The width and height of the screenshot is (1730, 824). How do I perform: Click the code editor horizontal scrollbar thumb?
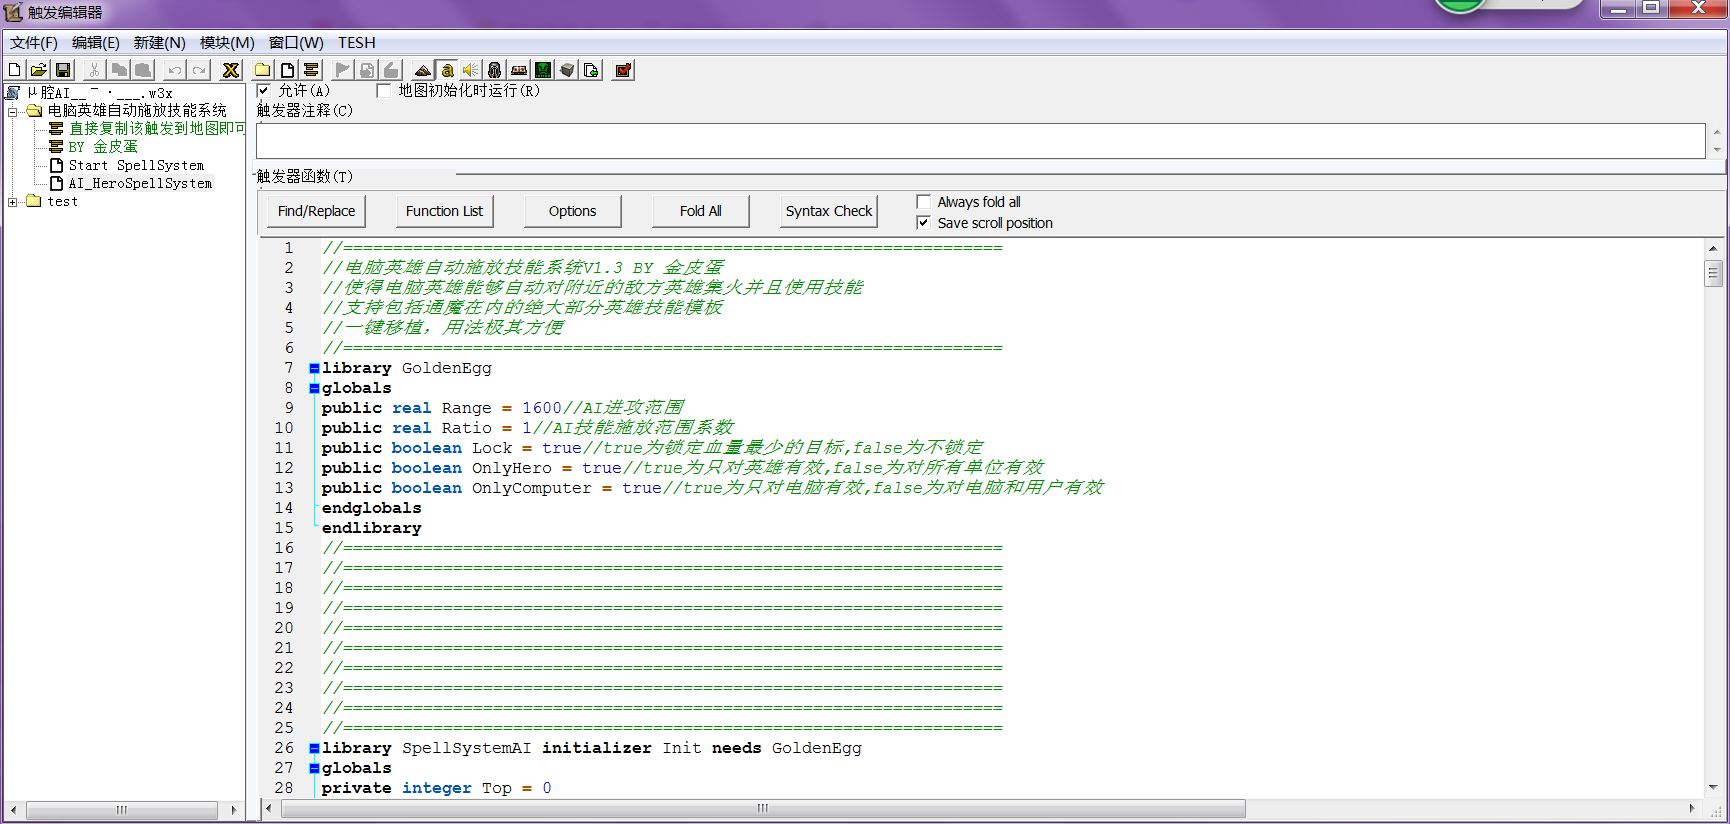[x=763, y=808]
